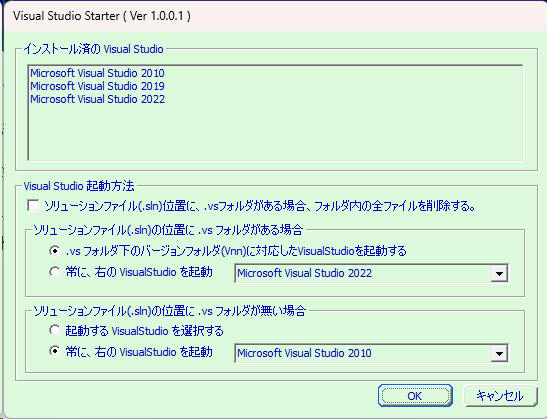Dismiss dialog with the キャンセル button
The image size is (547, 419).
[500, 396]
